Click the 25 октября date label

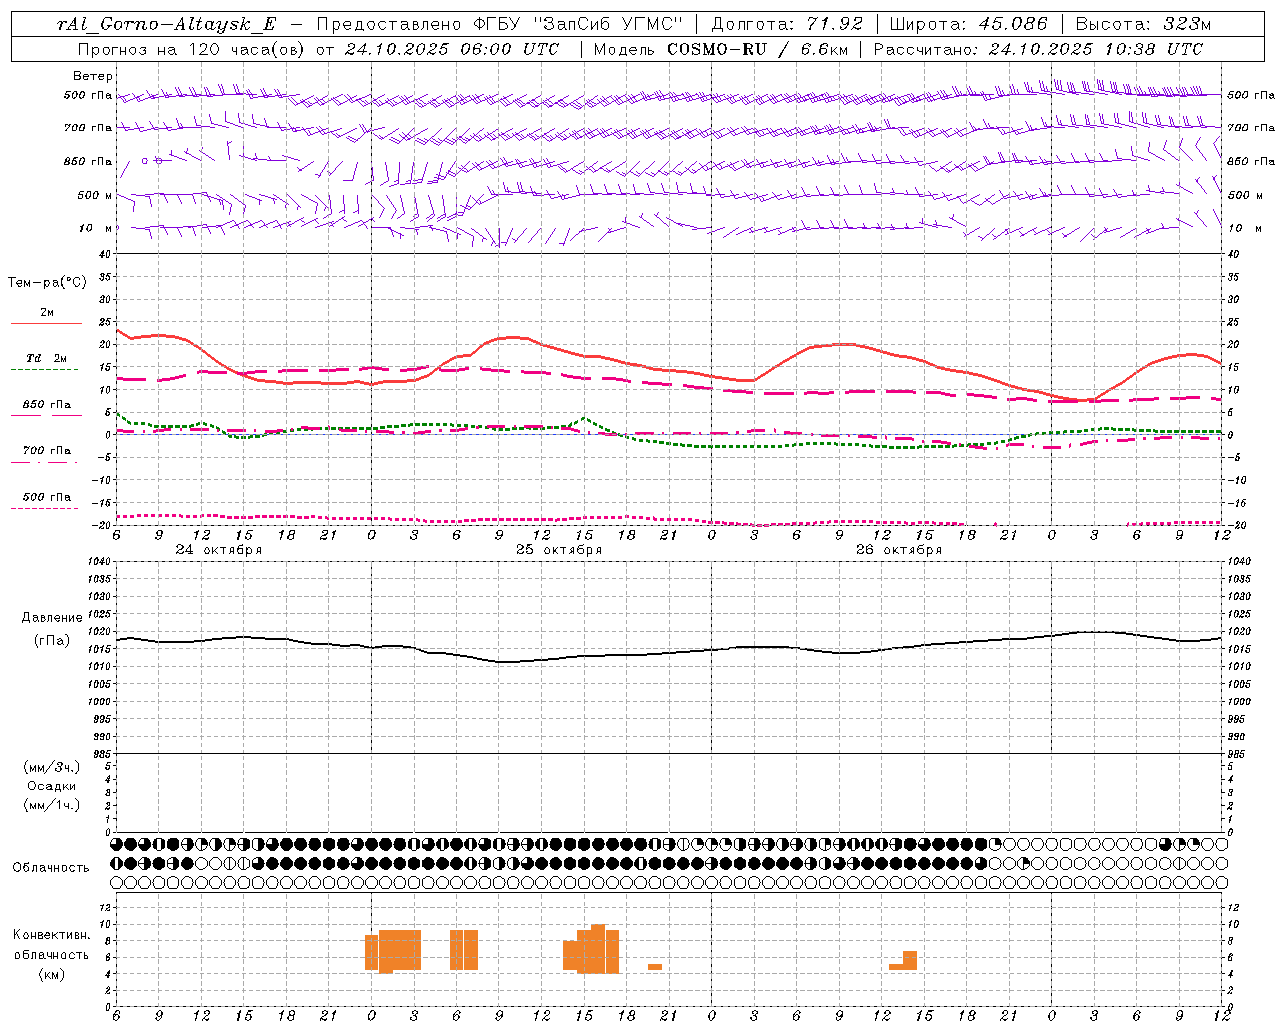coord(559,550)
